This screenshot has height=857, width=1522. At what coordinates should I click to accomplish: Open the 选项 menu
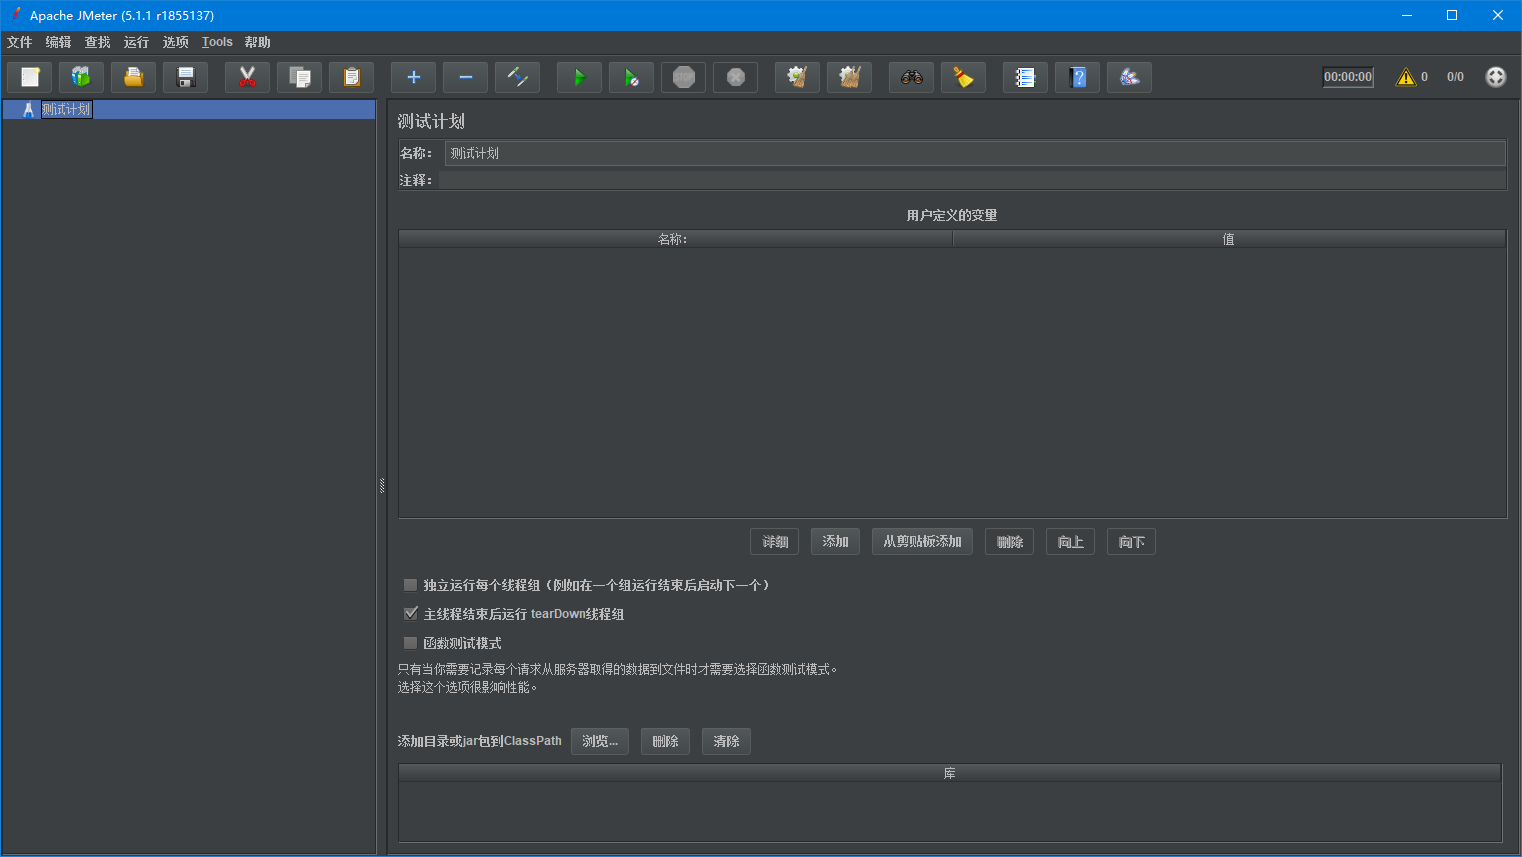point(175,42)
